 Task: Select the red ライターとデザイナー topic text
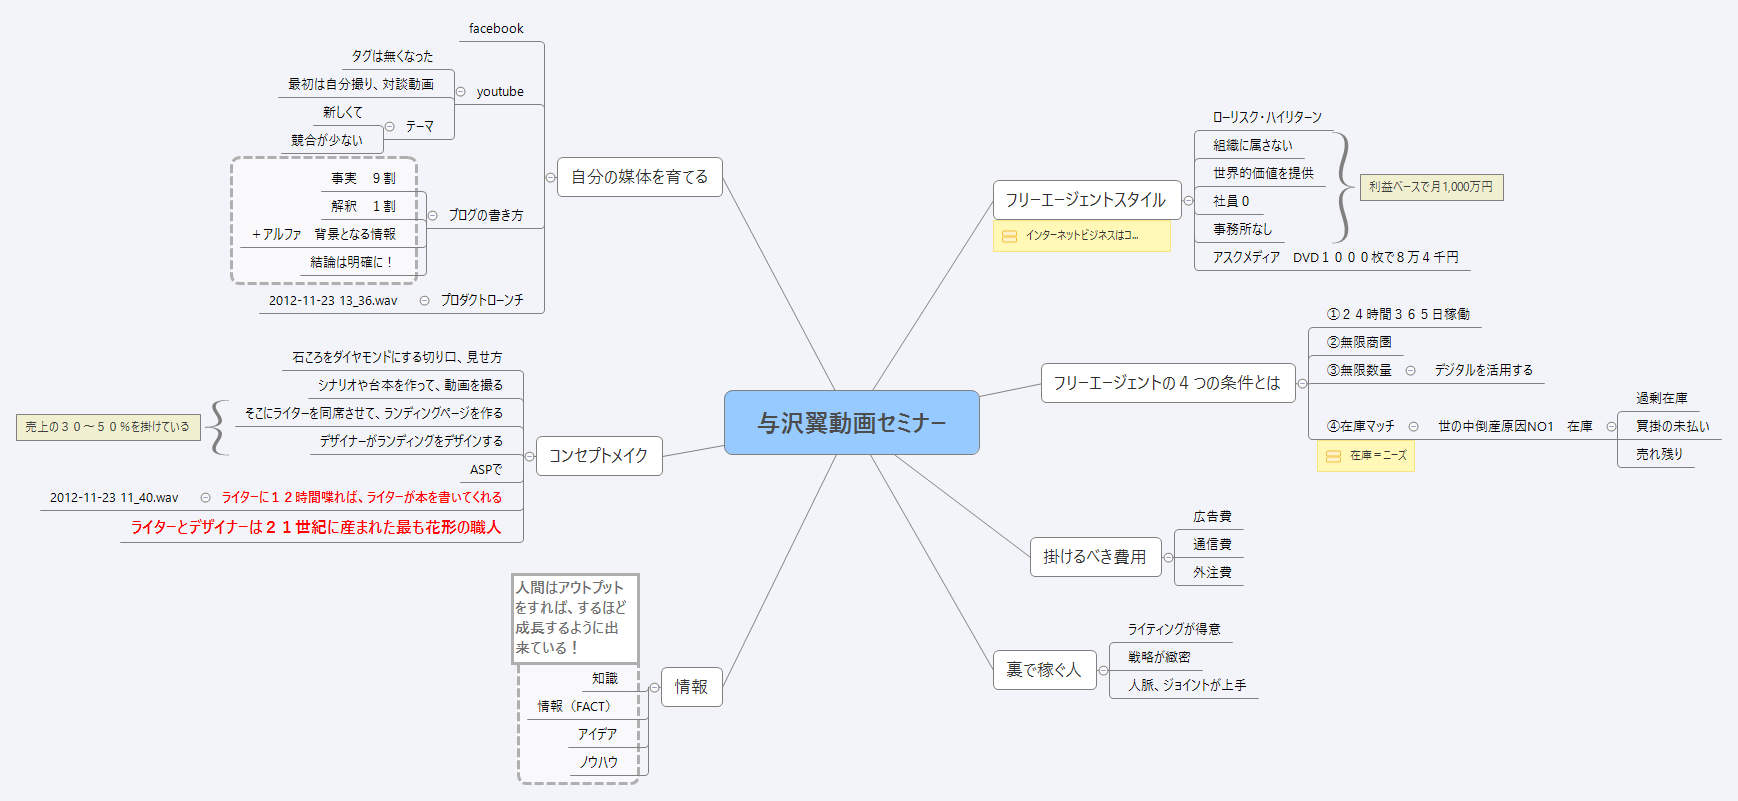(316, 527)
